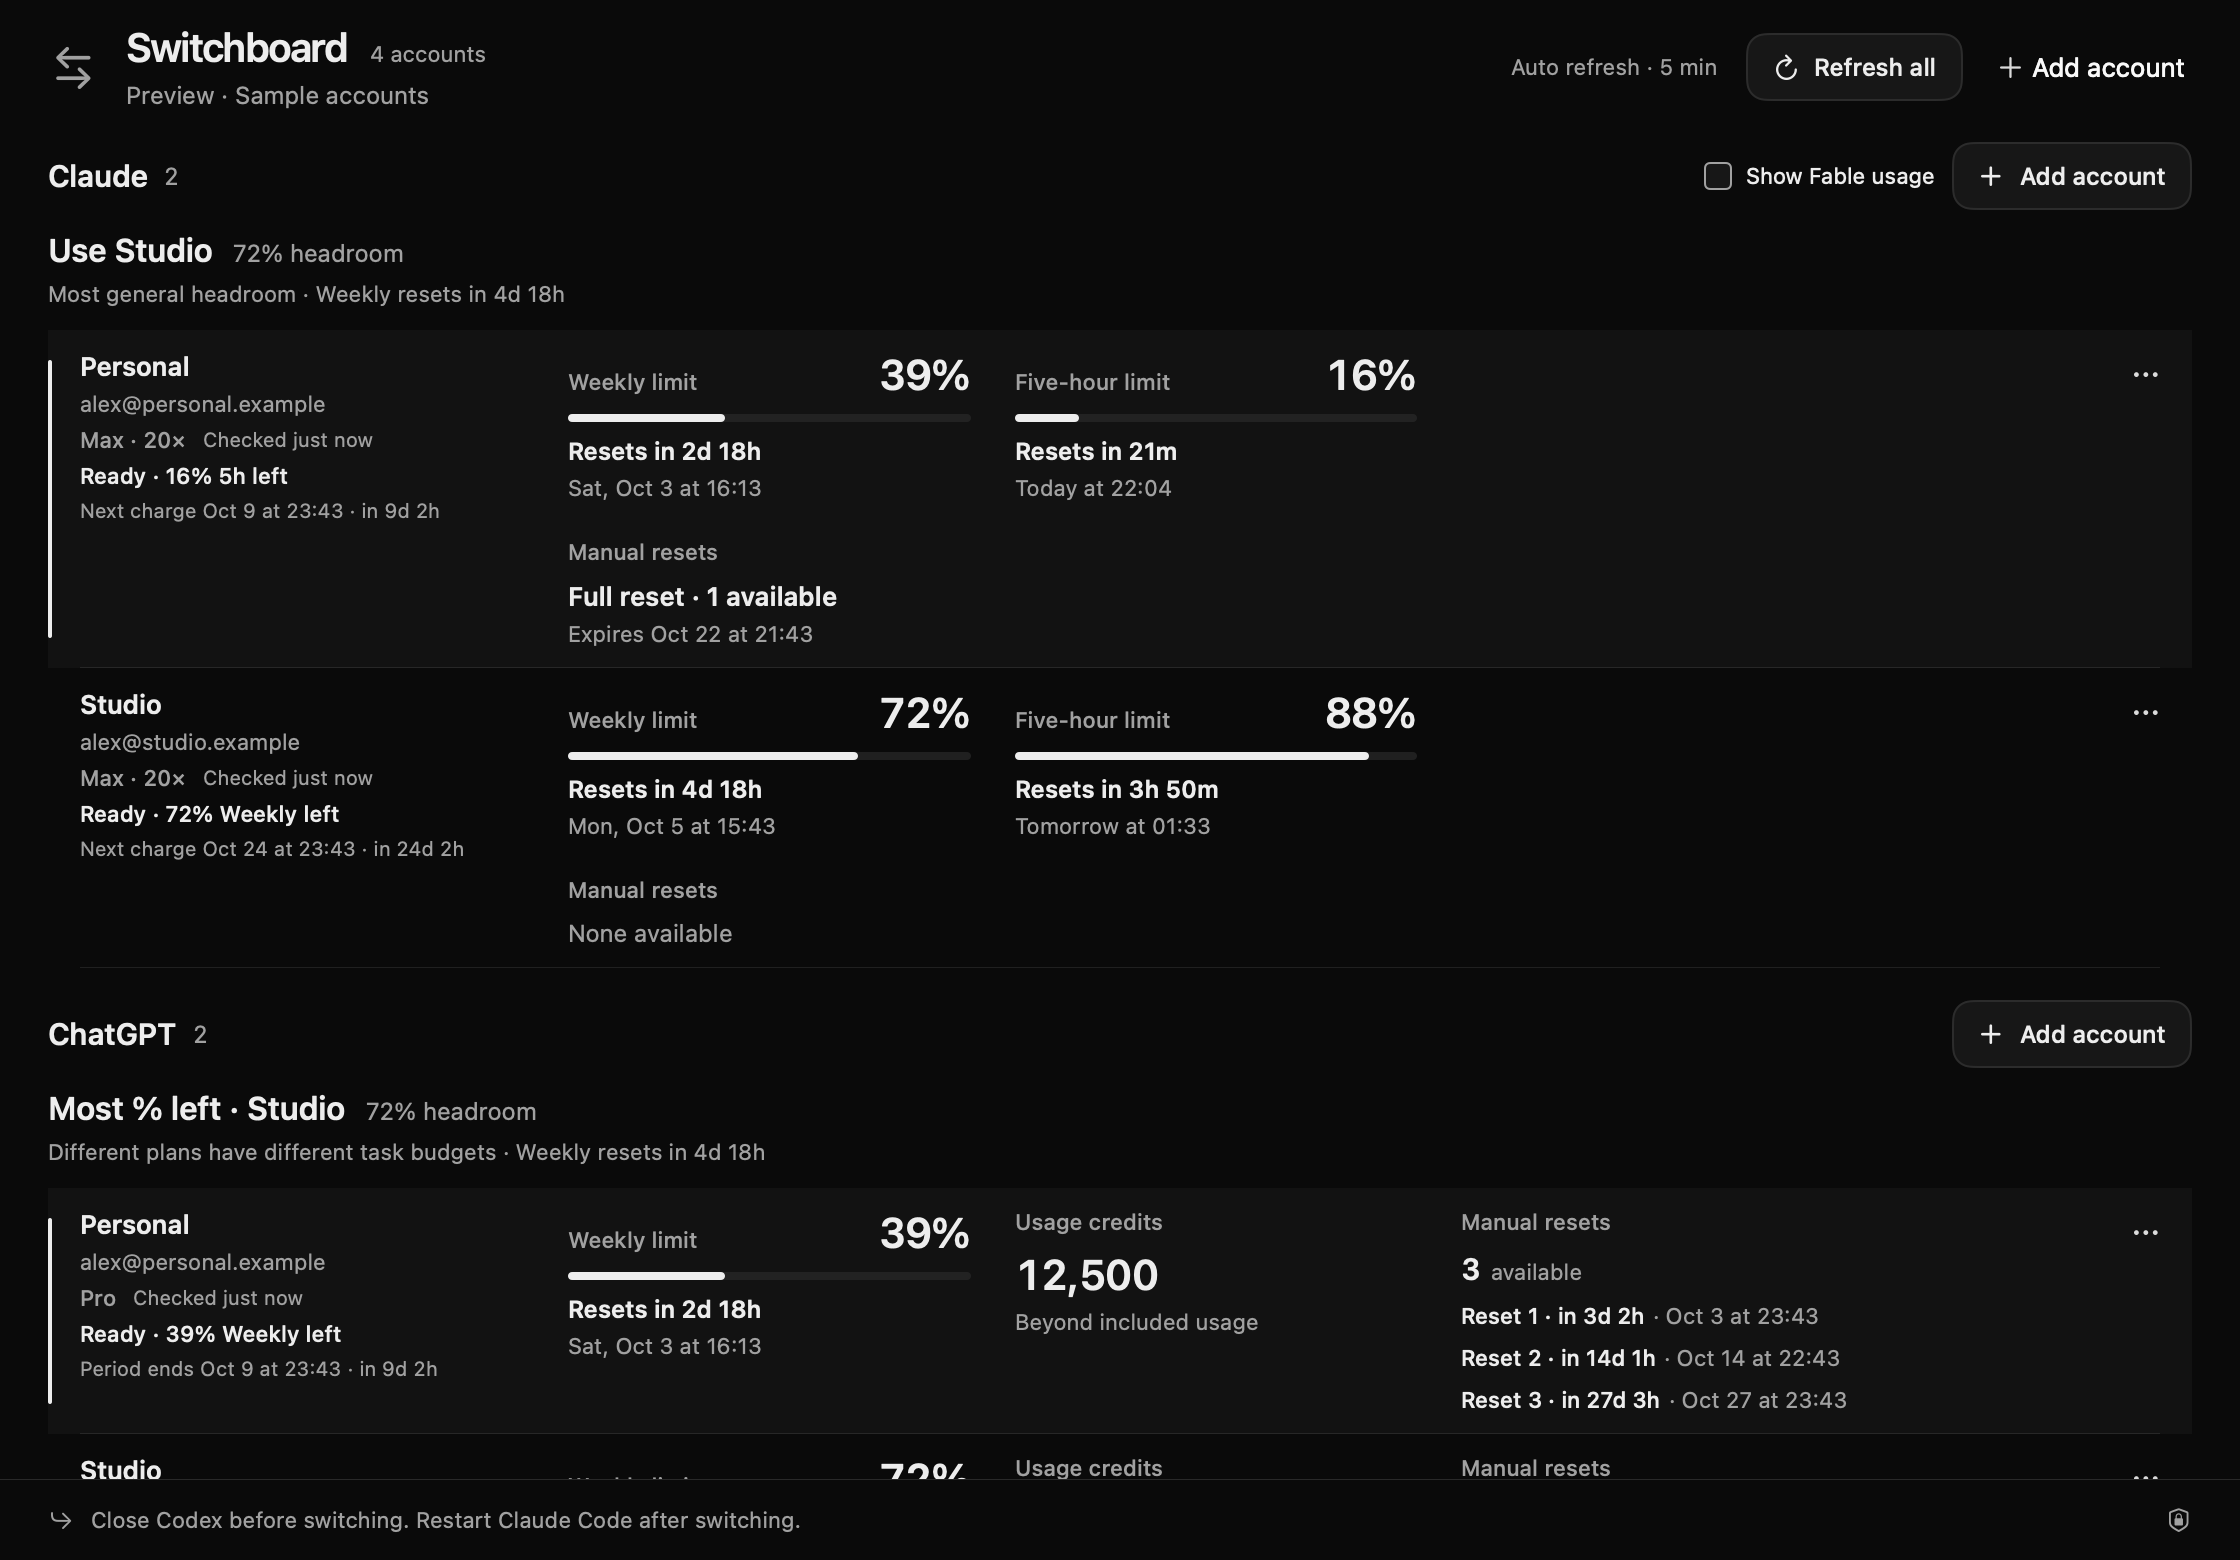Click 'Ready · 72% Weekly left' status

(x=209, y=814)
